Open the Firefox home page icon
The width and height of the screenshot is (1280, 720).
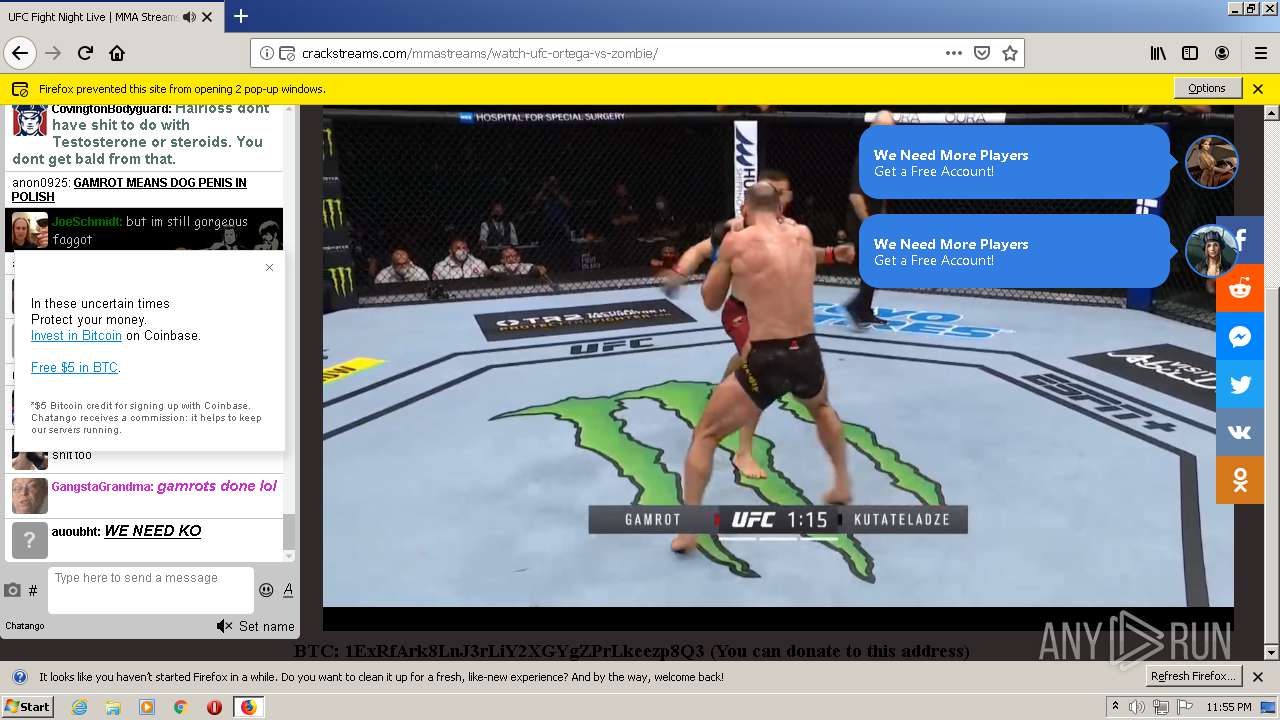[x=117, y=53]
